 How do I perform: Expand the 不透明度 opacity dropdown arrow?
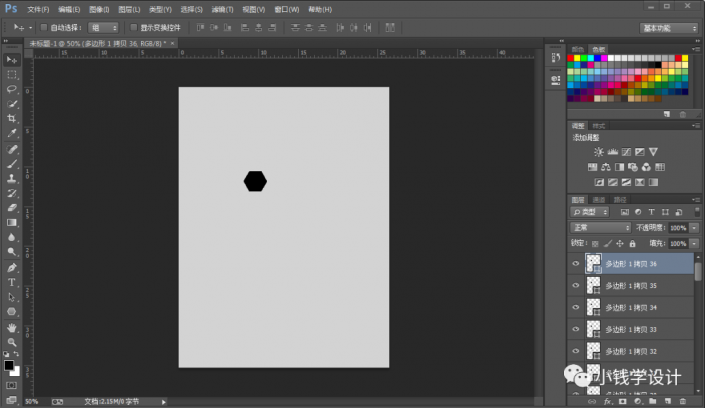click(694, 228)
